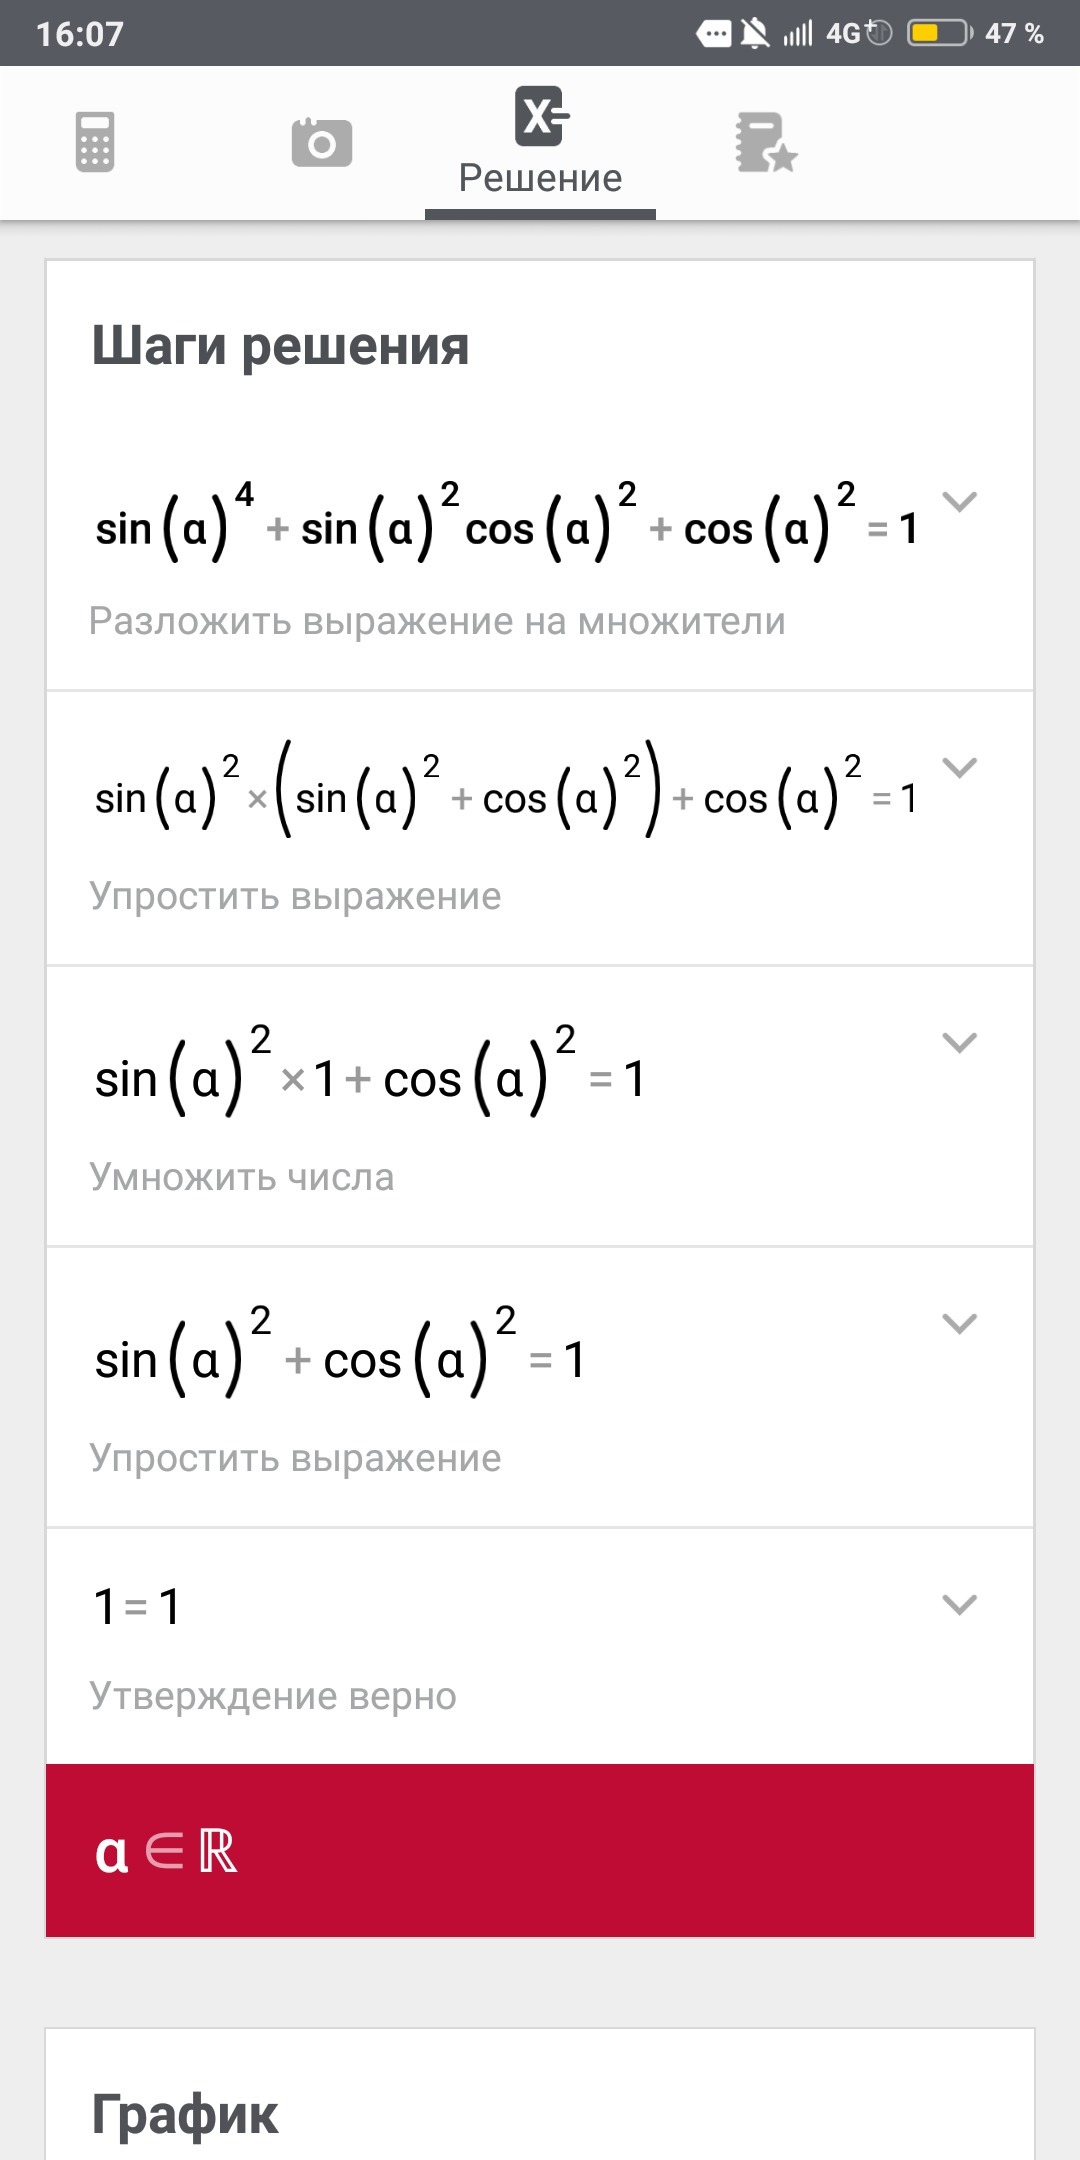Tap the 'Утверждение верно' caption
The width and height of the screenshot is (1080, 2160).
[x=273, y=1696]
